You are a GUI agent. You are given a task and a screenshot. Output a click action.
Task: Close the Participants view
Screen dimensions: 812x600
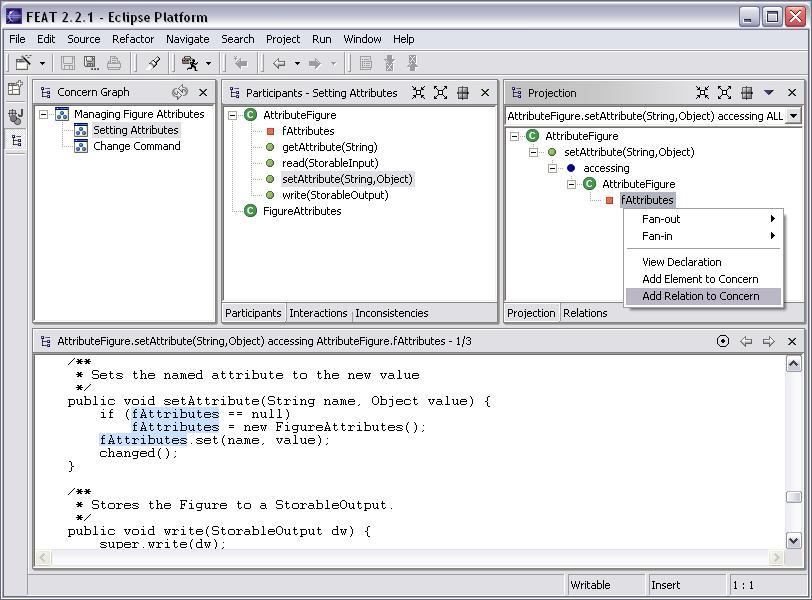[485, 93]
